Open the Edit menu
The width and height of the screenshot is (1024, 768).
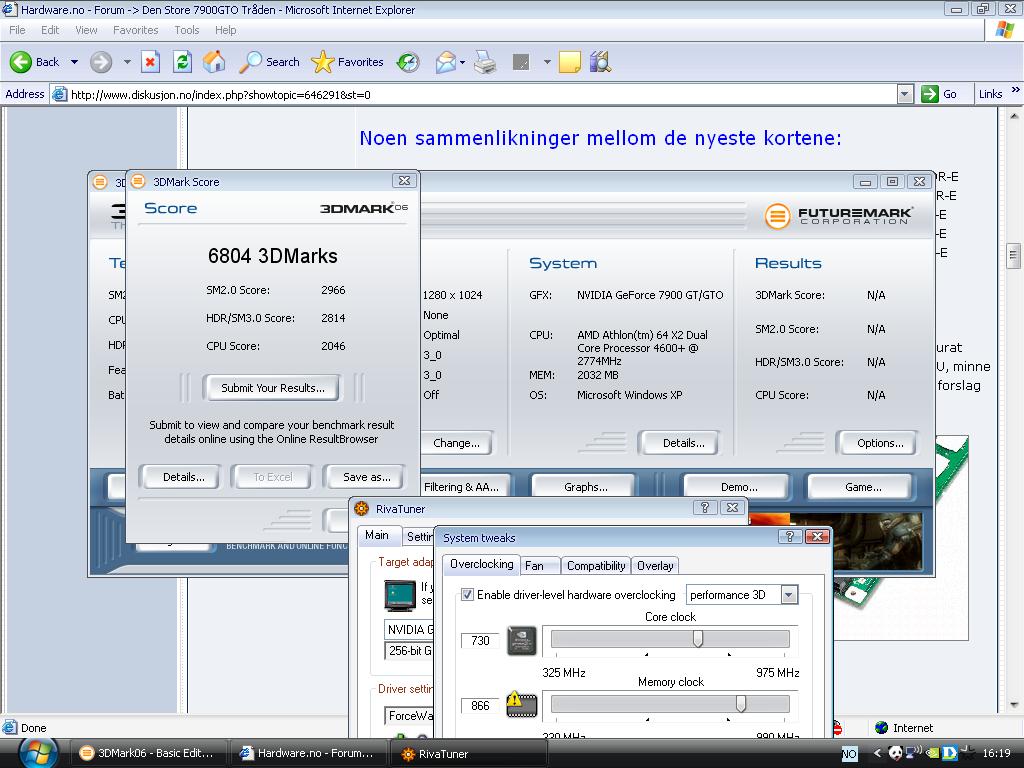pos(50,30)
